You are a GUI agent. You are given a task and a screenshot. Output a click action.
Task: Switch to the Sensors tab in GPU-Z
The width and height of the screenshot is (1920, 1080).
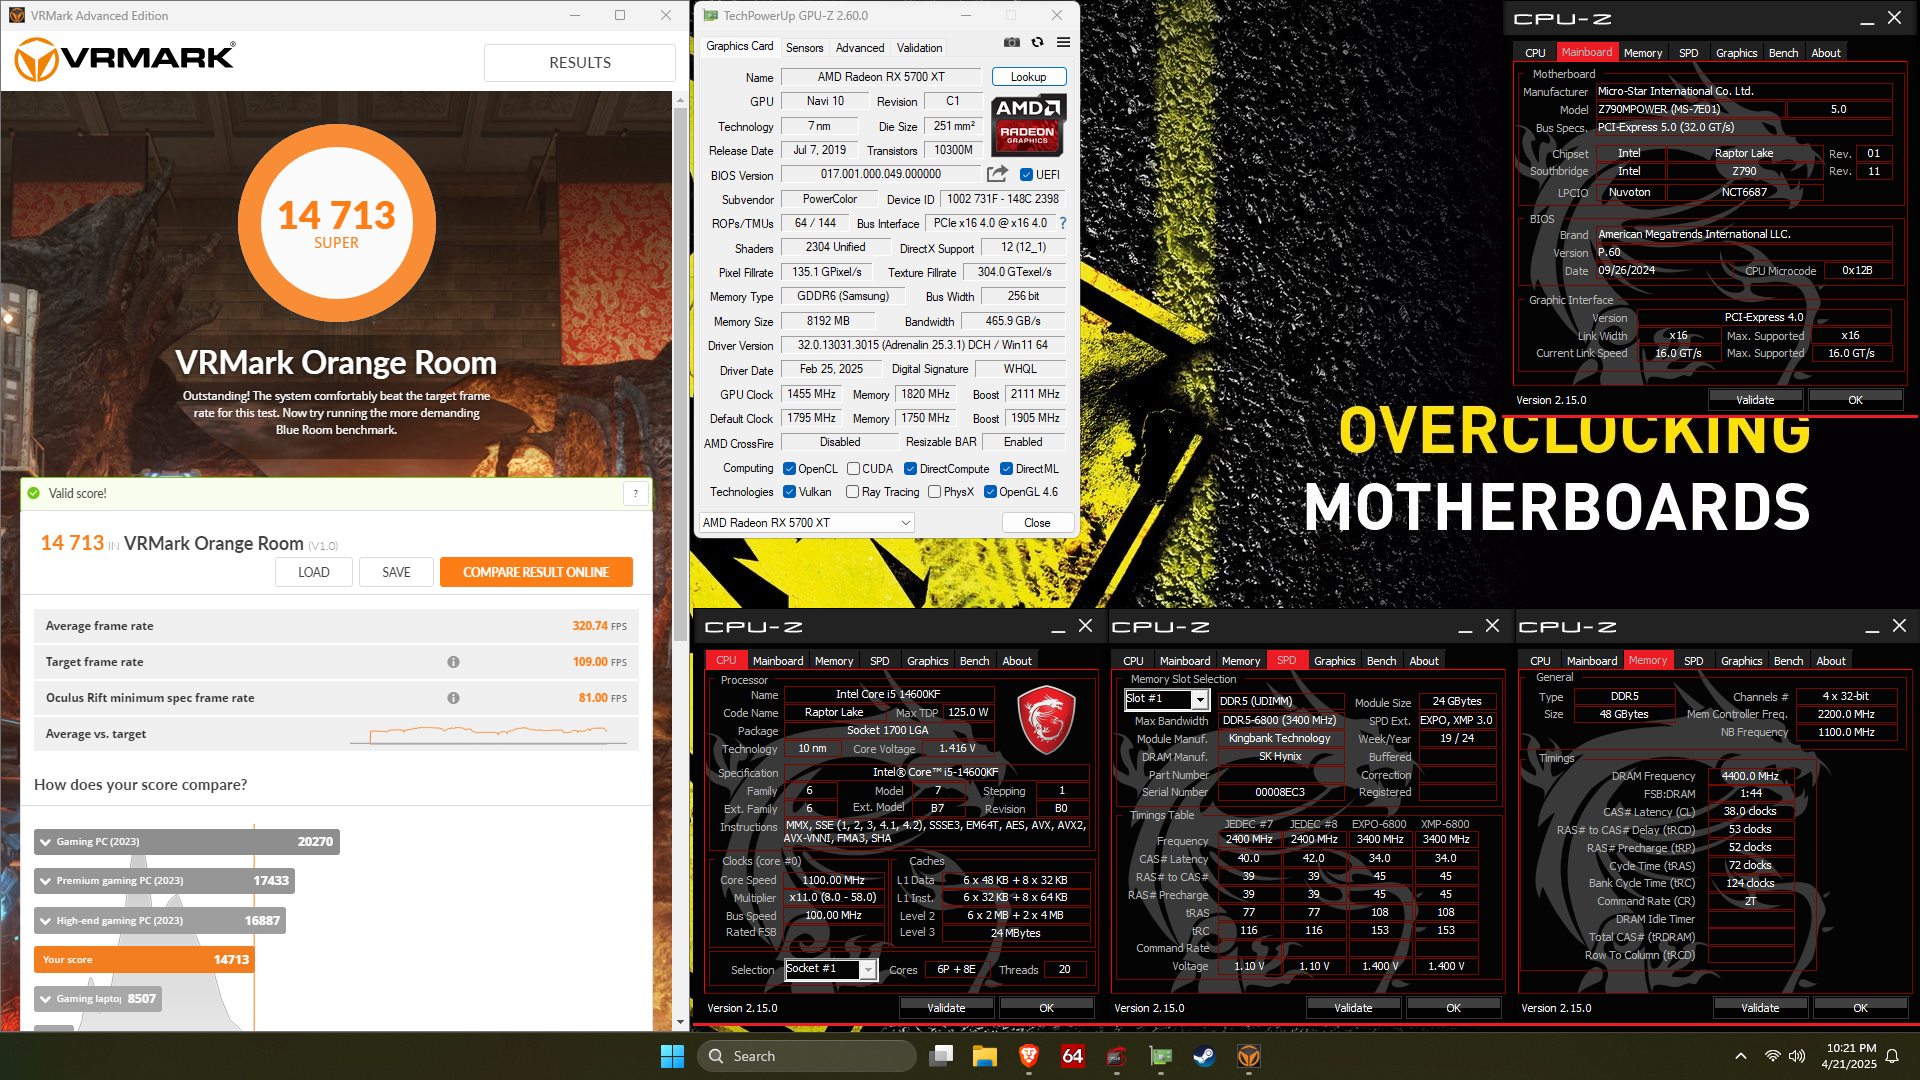[804, 47]
